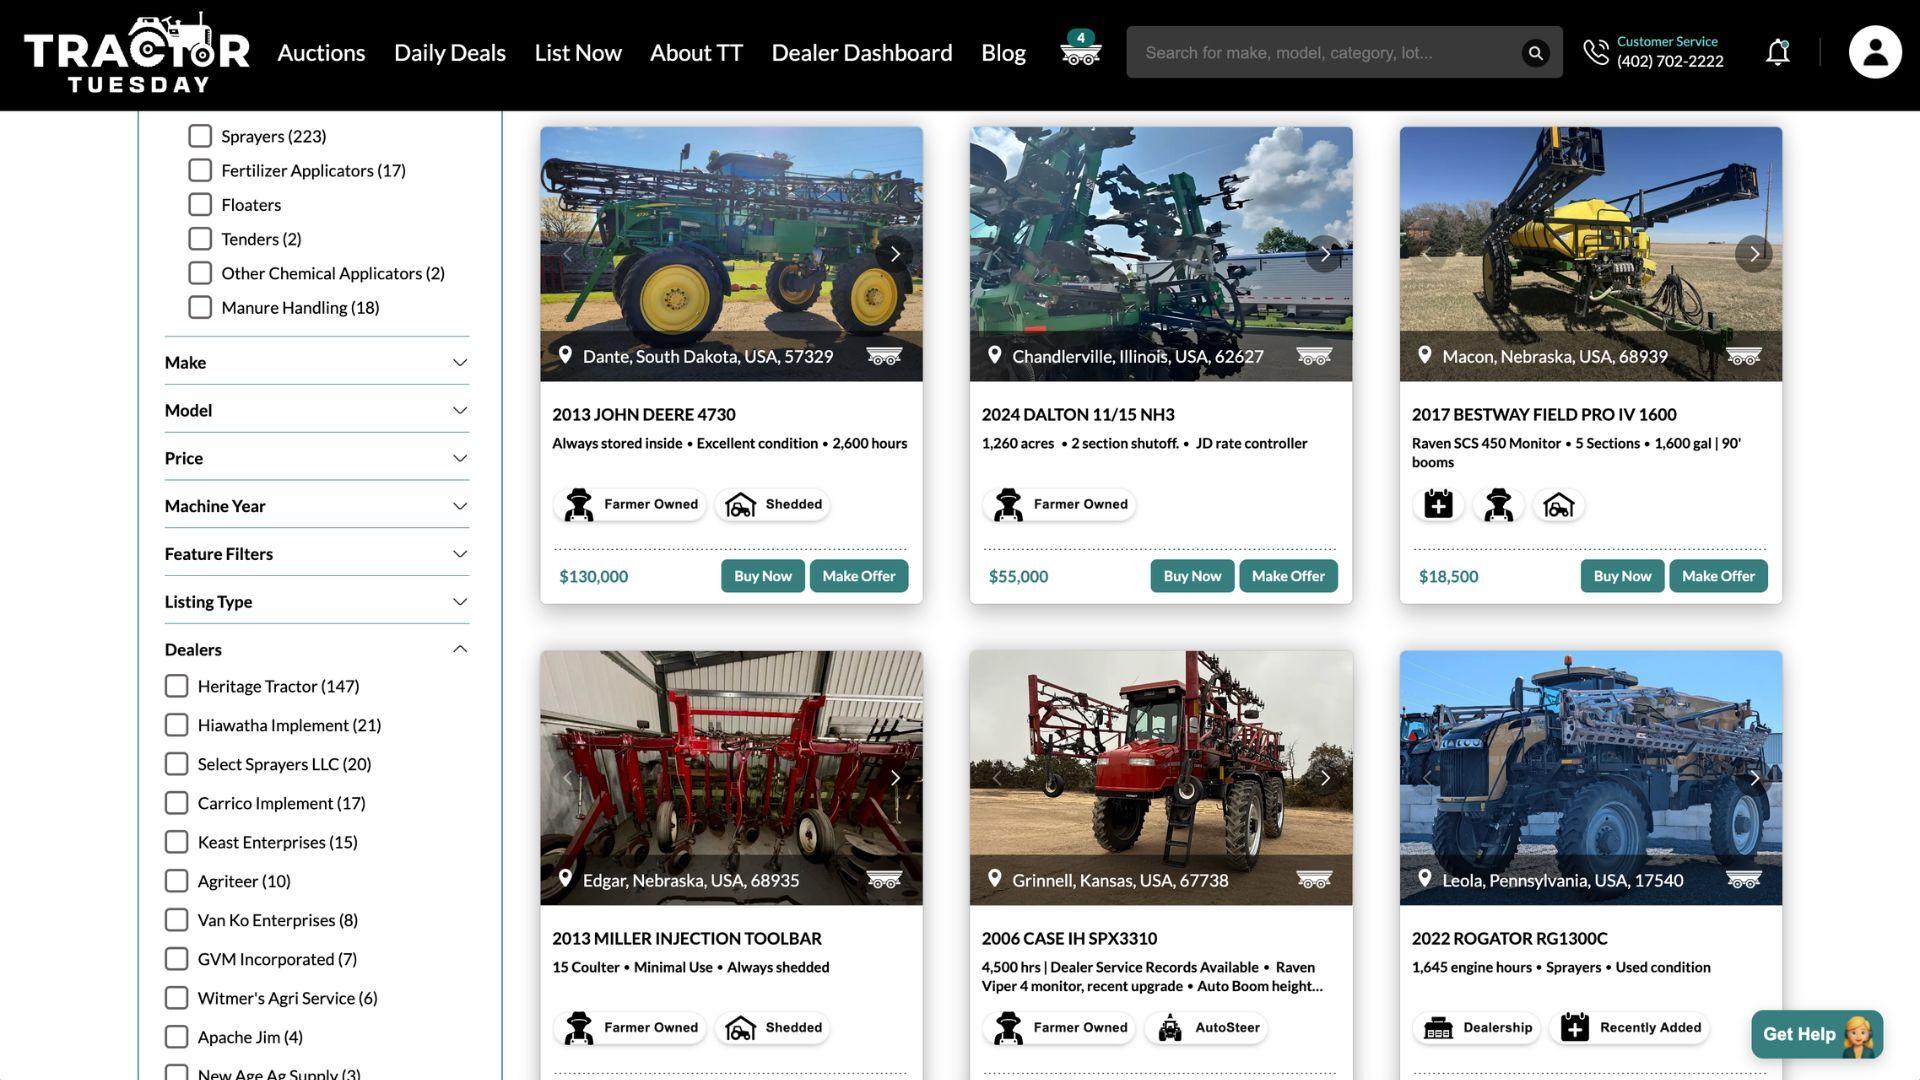Check Hiawatha Implement (21) dealer

pos(176,725)
